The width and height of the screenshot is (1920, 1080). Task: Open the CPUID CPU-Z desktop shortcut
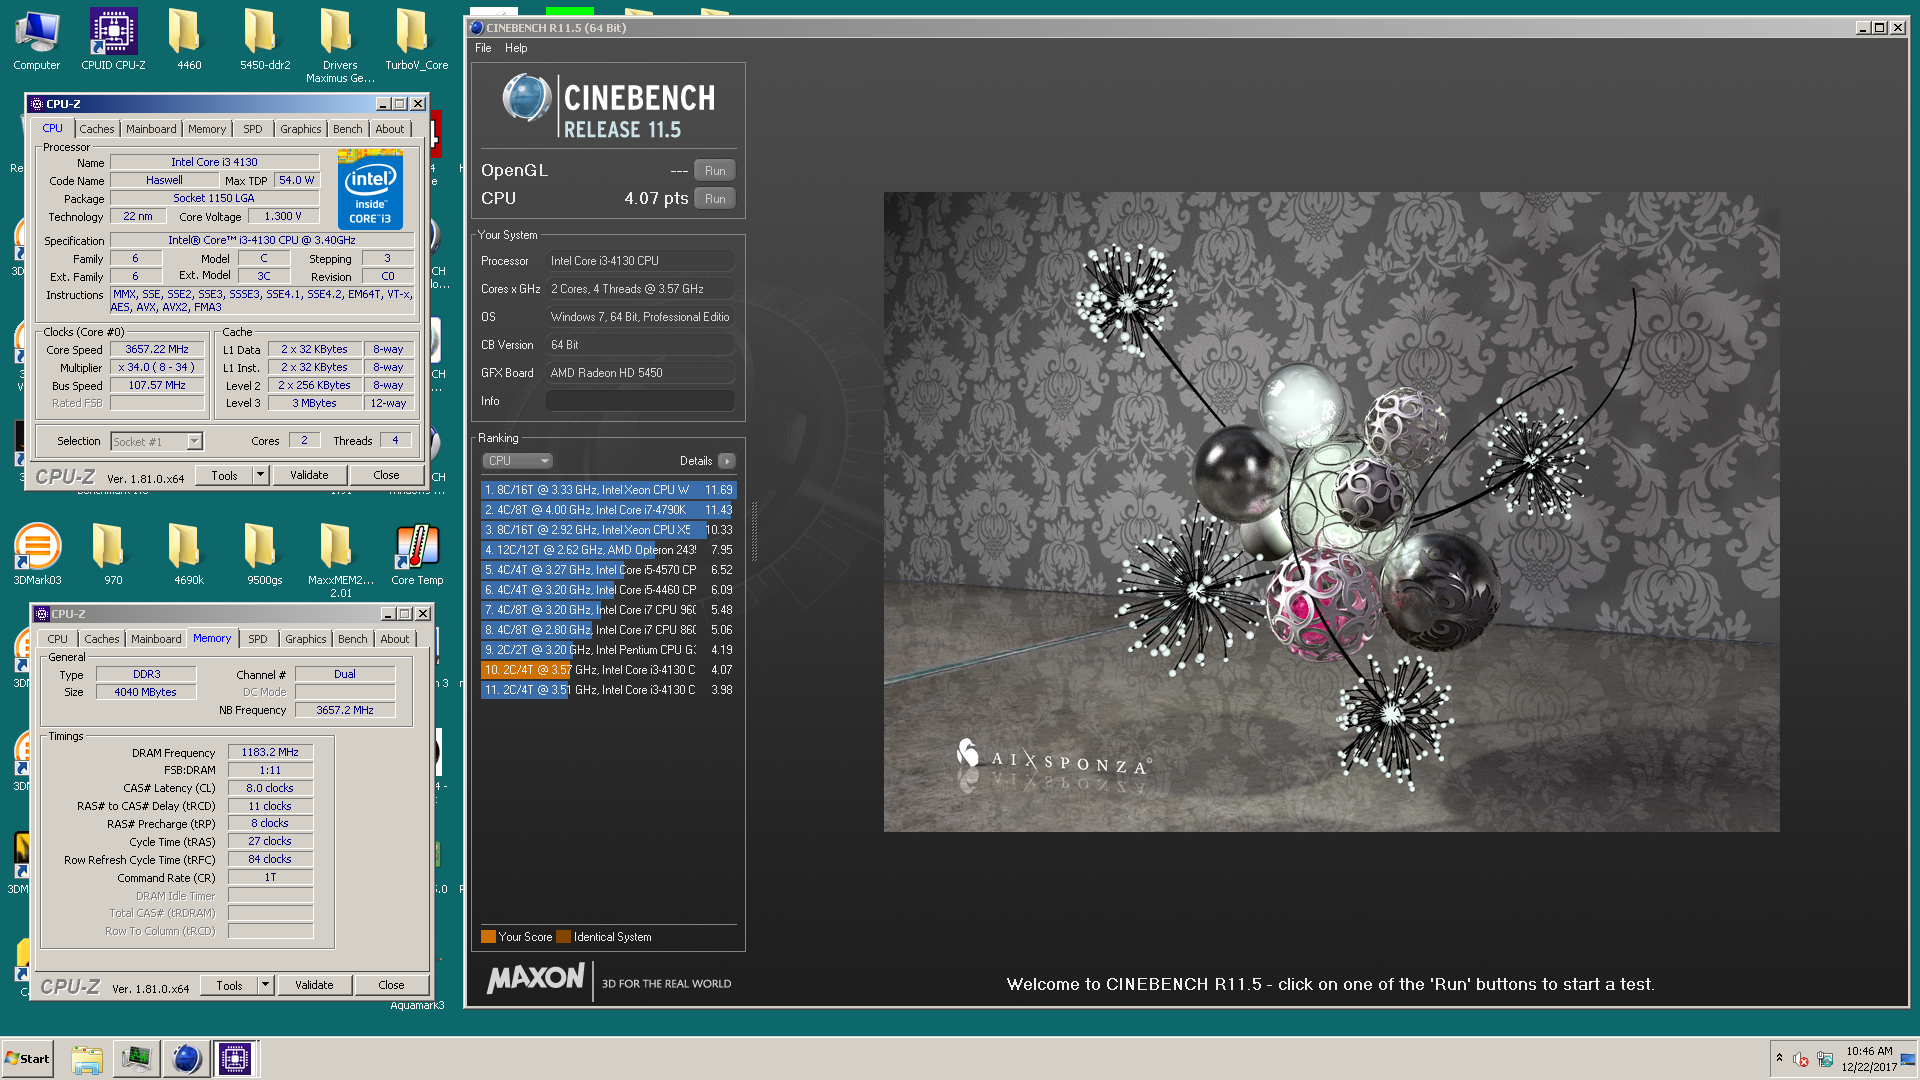point(113,40)
